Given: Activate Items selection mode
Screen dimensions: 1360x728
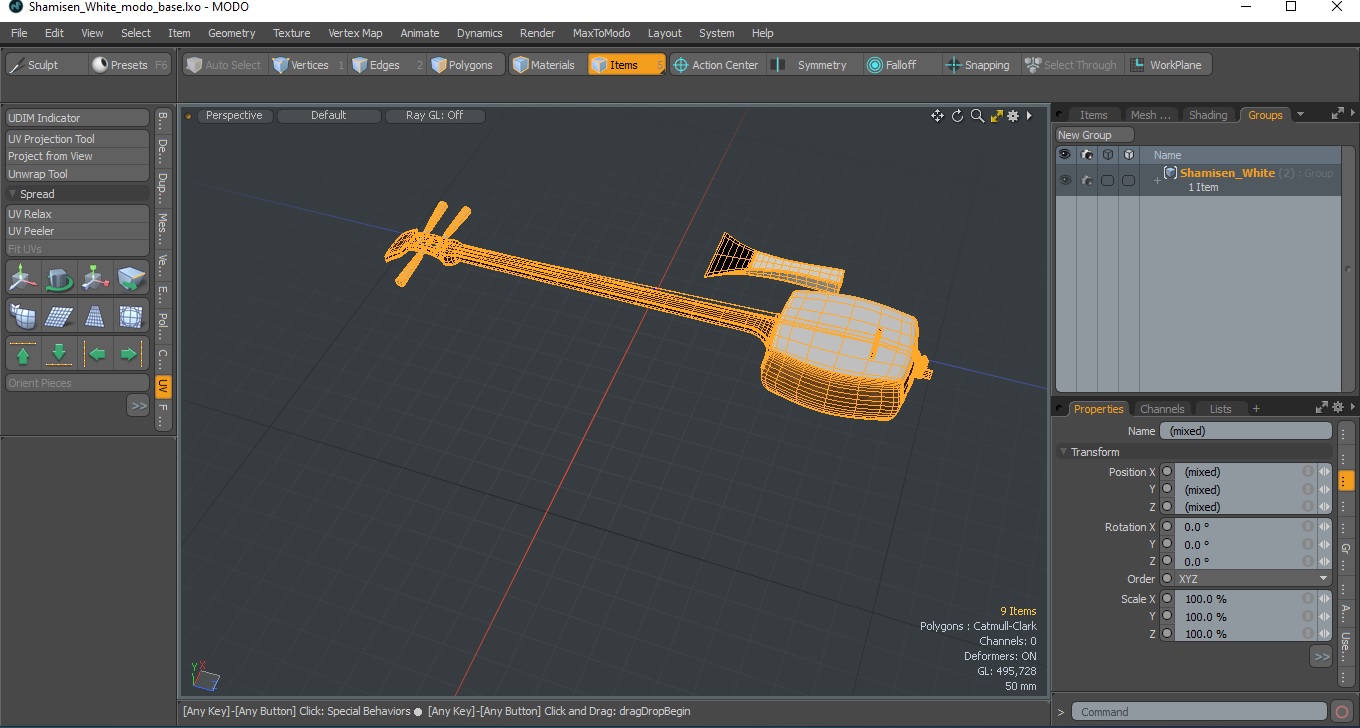Looking at the screenshot, I should [626, 65].
